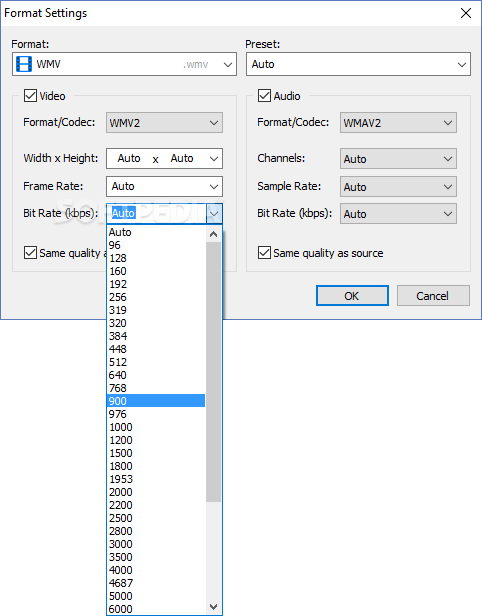Uncheck the Video checkbox
The height and width of the screenshot is (616, 482).
pyautogui.click(x=31, y=96)
